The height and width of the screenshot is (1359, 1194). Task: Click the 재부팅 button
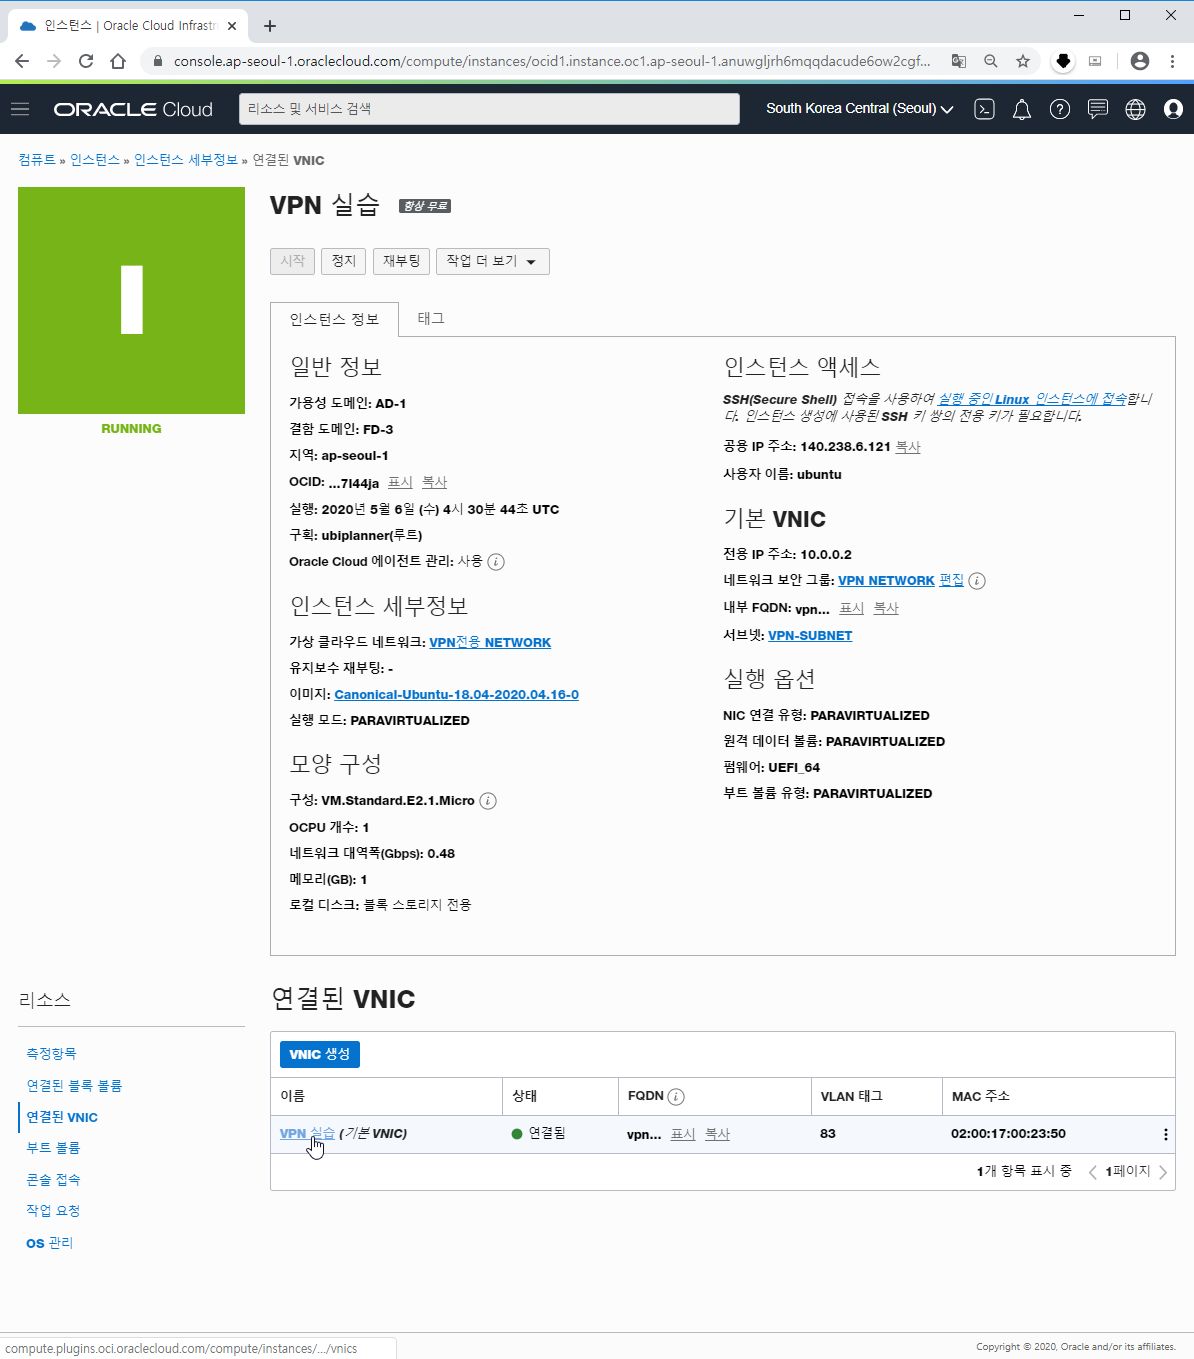(x=402, y=261)
